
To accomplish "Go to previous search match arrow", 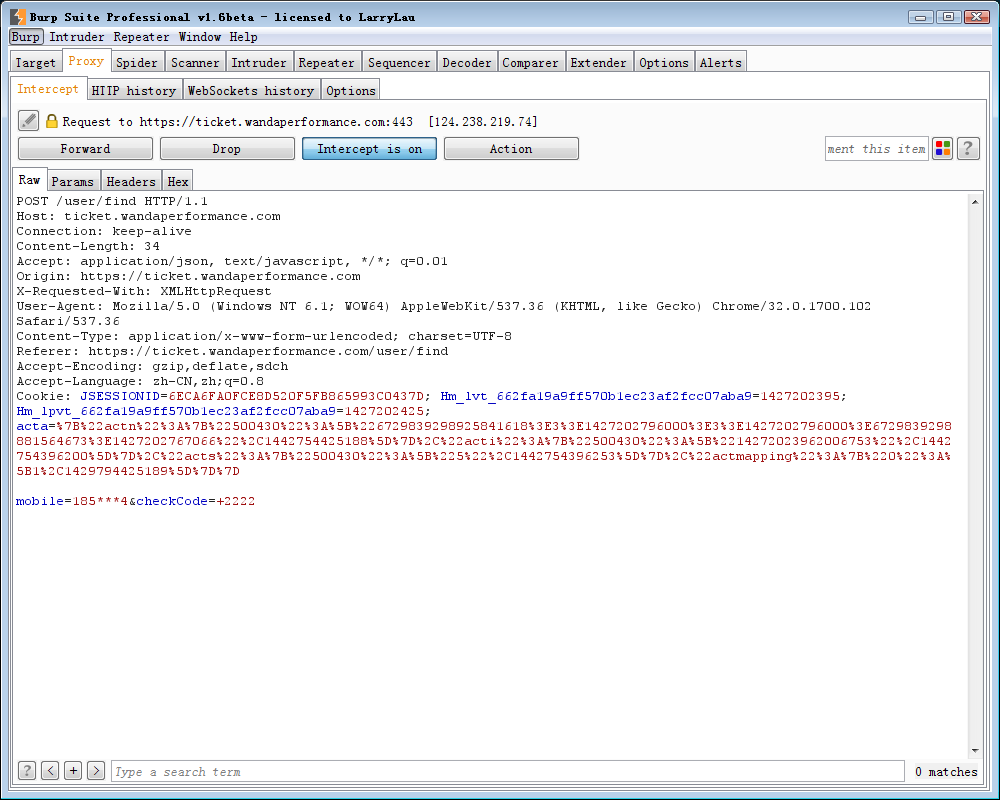I will tap(50, 771).
